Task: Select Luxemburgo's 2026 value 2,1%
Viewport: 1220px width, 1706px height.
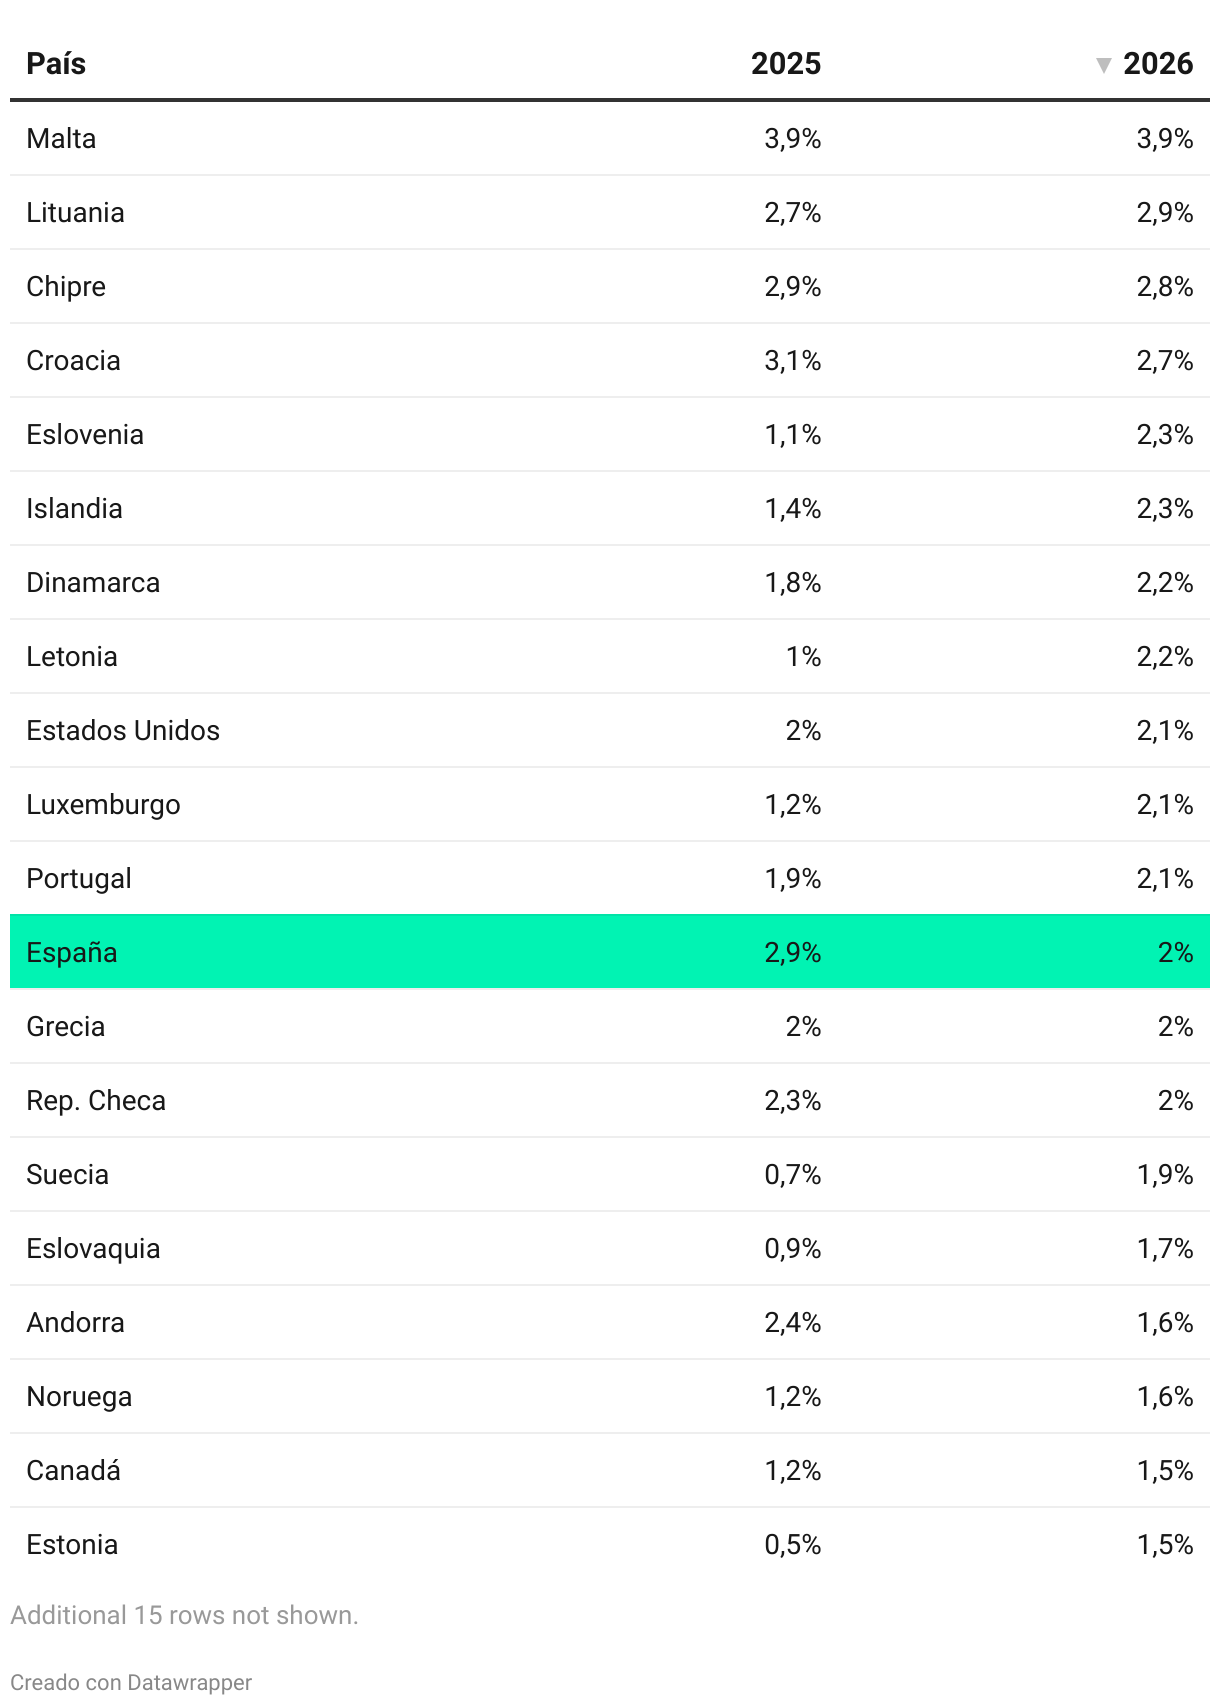Action: point(1165,804)
